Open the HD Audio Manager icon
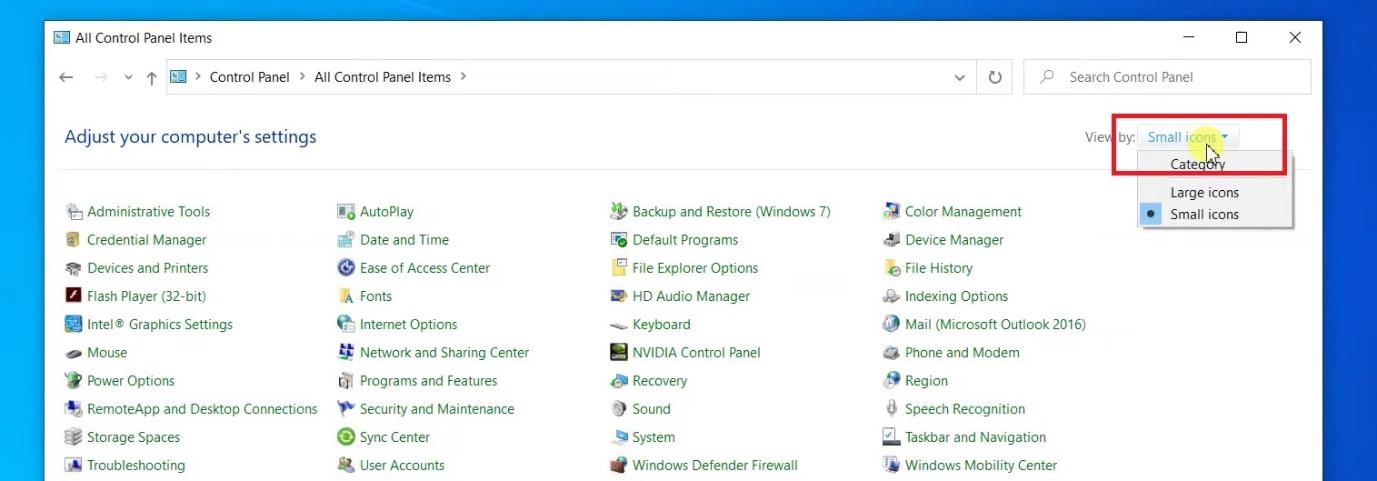Viewport: 1377px width, 481px height. 618,296
